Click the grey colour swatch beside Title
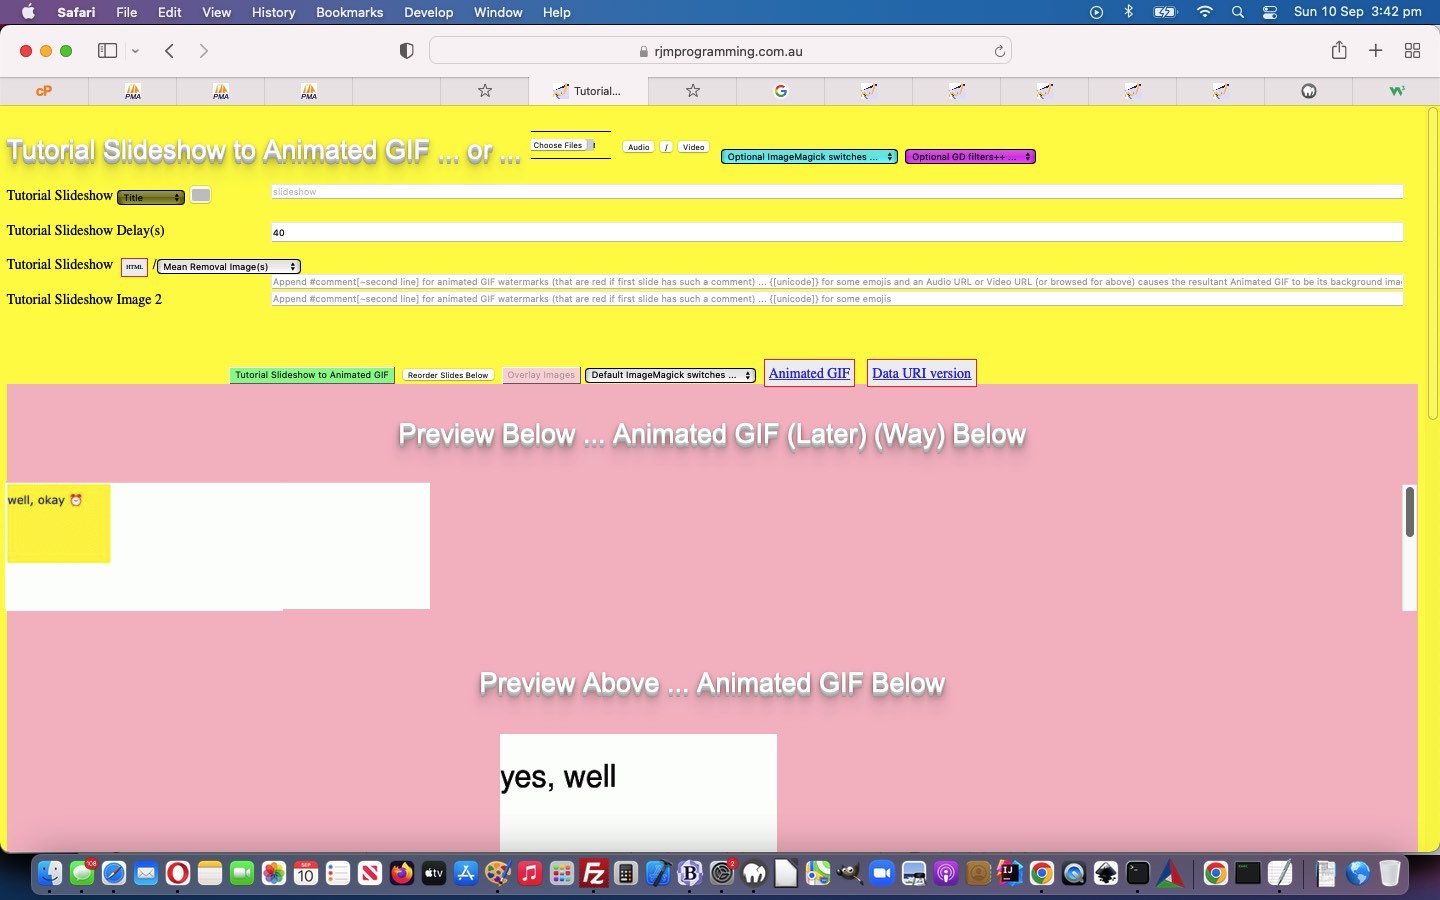This screenshot has height=900, width=1440. pyautogui.click(x=201, y=196)
